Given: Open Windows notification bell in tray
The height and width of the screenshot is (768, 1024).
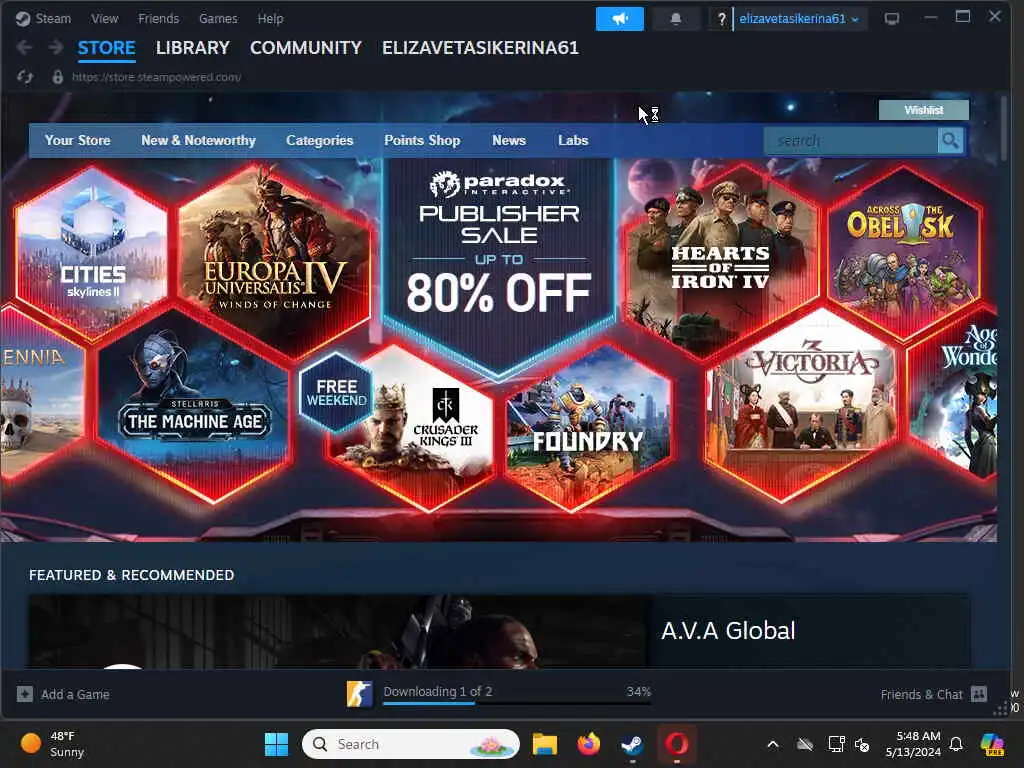Looking at the screenshot, I should coord(956,744).
